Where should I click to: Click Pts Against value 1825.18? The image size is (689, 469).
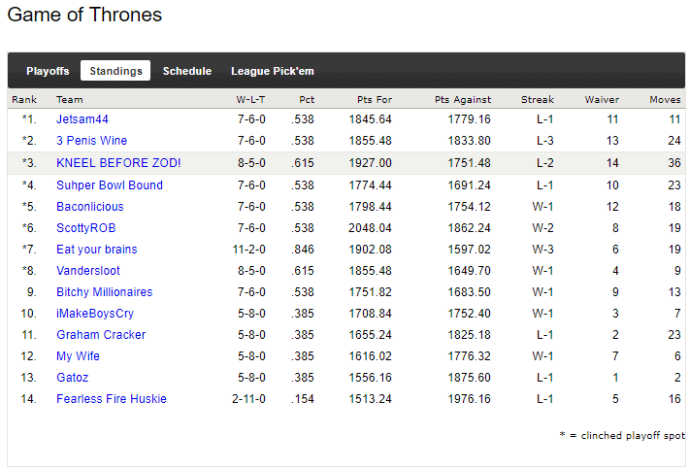coord(469,334)
